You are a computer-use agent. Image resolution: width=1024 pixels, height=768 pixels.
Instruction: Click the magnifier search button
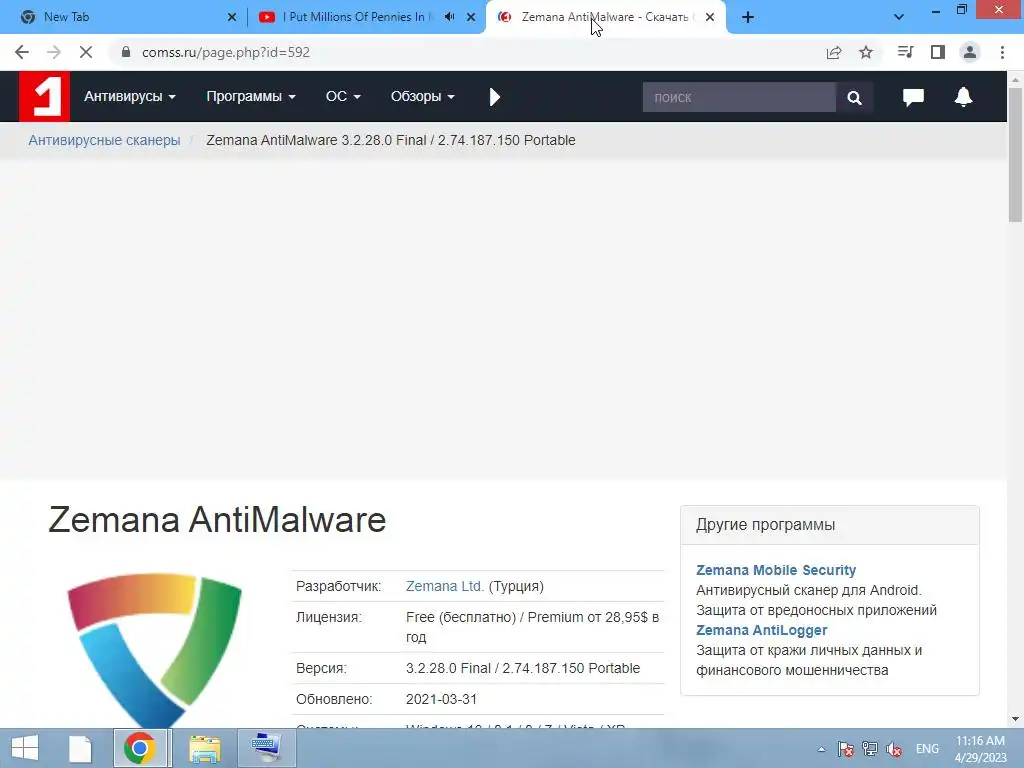854,97
